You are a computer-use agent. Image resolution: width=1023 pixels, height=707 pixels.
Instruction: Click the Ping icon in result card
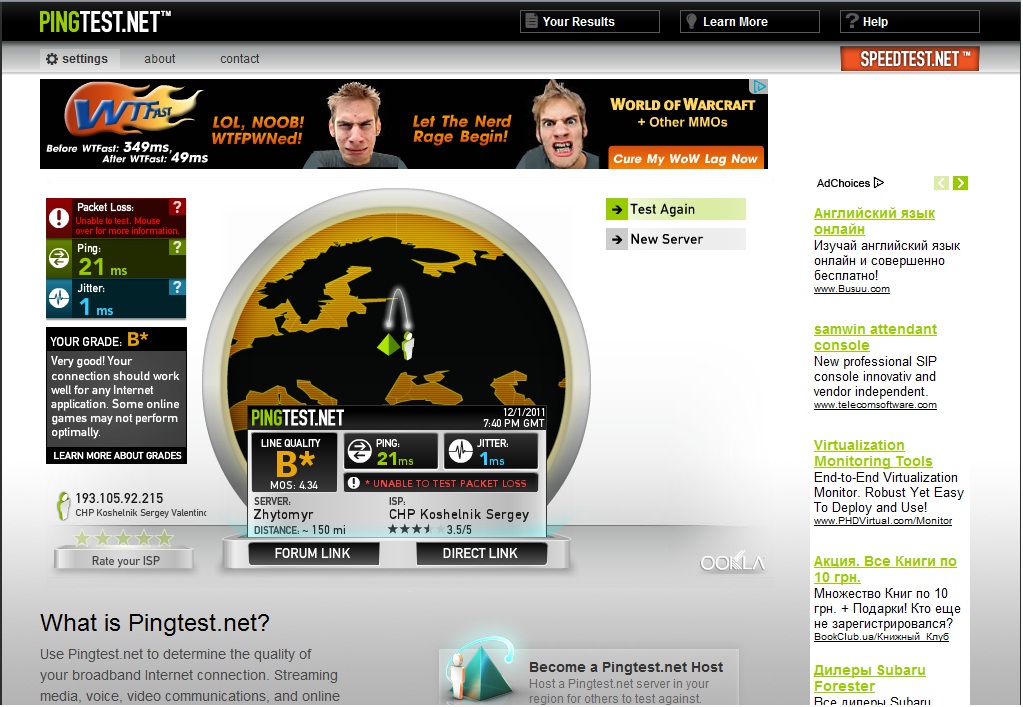click(359, 451)
